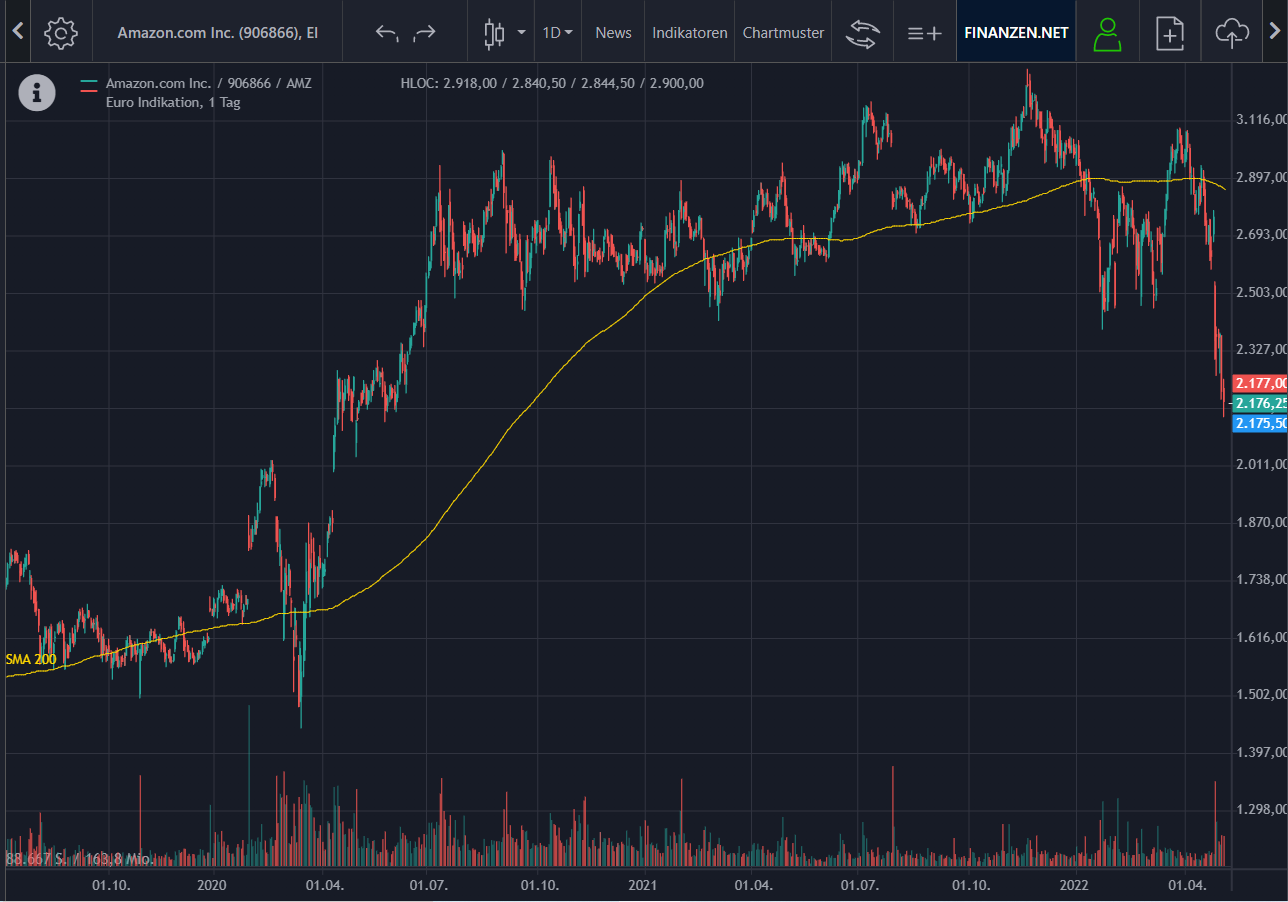
Task: Click the 2.011,00 price axis label
Action: tap(1260, 465)
